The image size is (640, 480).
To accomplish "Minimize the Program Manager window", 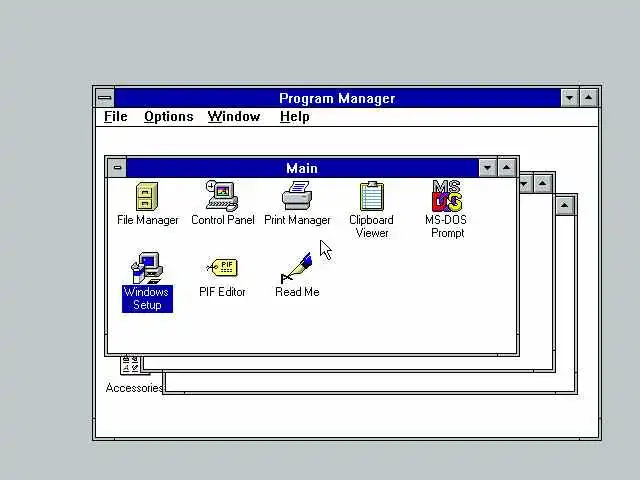I will 569,98.
